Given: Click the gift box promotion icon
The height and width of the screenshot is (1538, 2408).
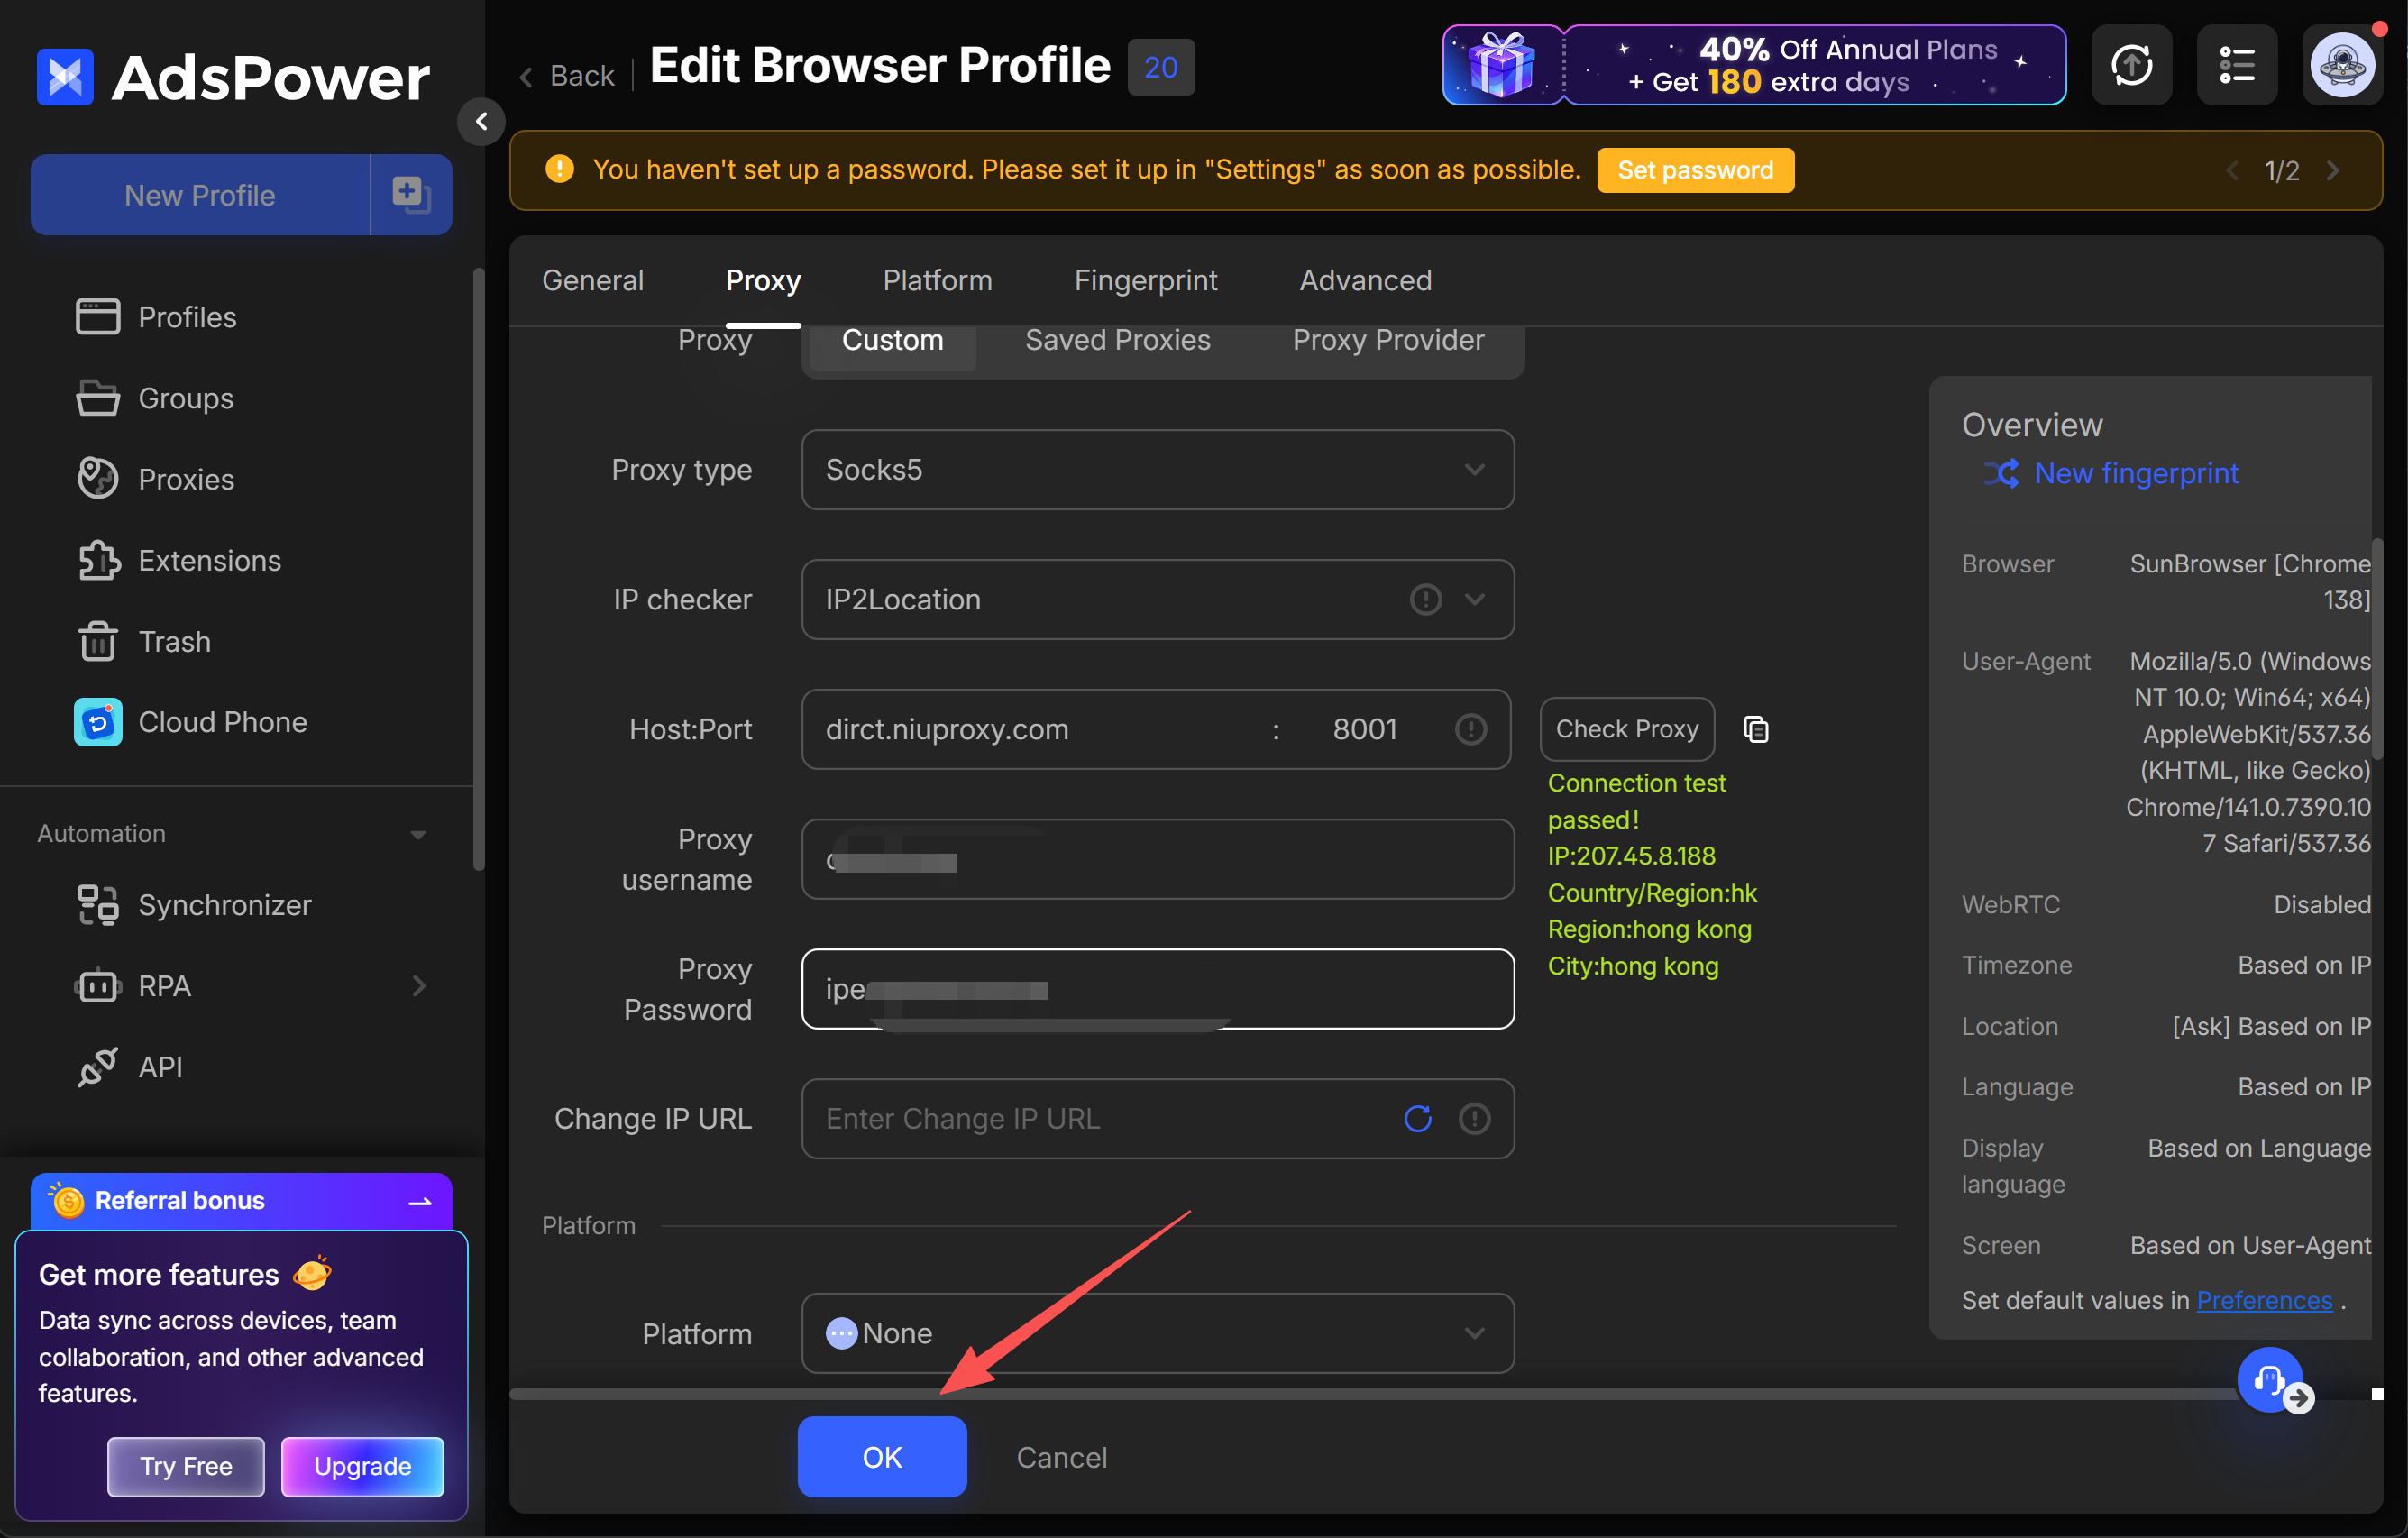Looking at the screenshot, I should 1502,65.
